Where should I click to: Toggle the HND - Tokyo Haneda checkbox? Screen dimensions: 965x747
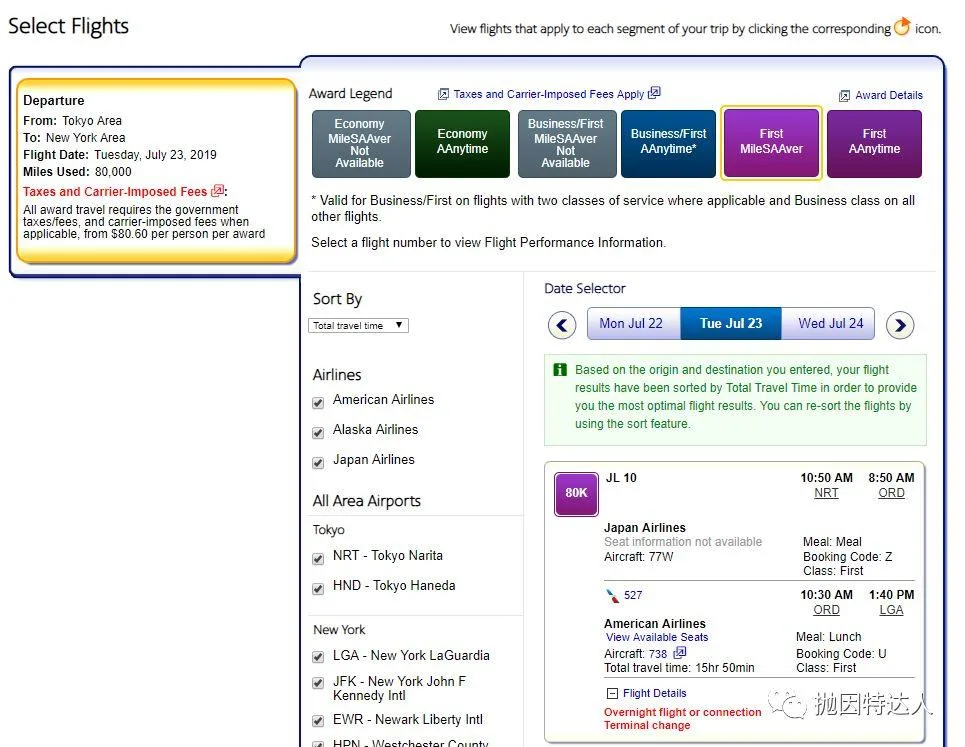tap(318, 589)
